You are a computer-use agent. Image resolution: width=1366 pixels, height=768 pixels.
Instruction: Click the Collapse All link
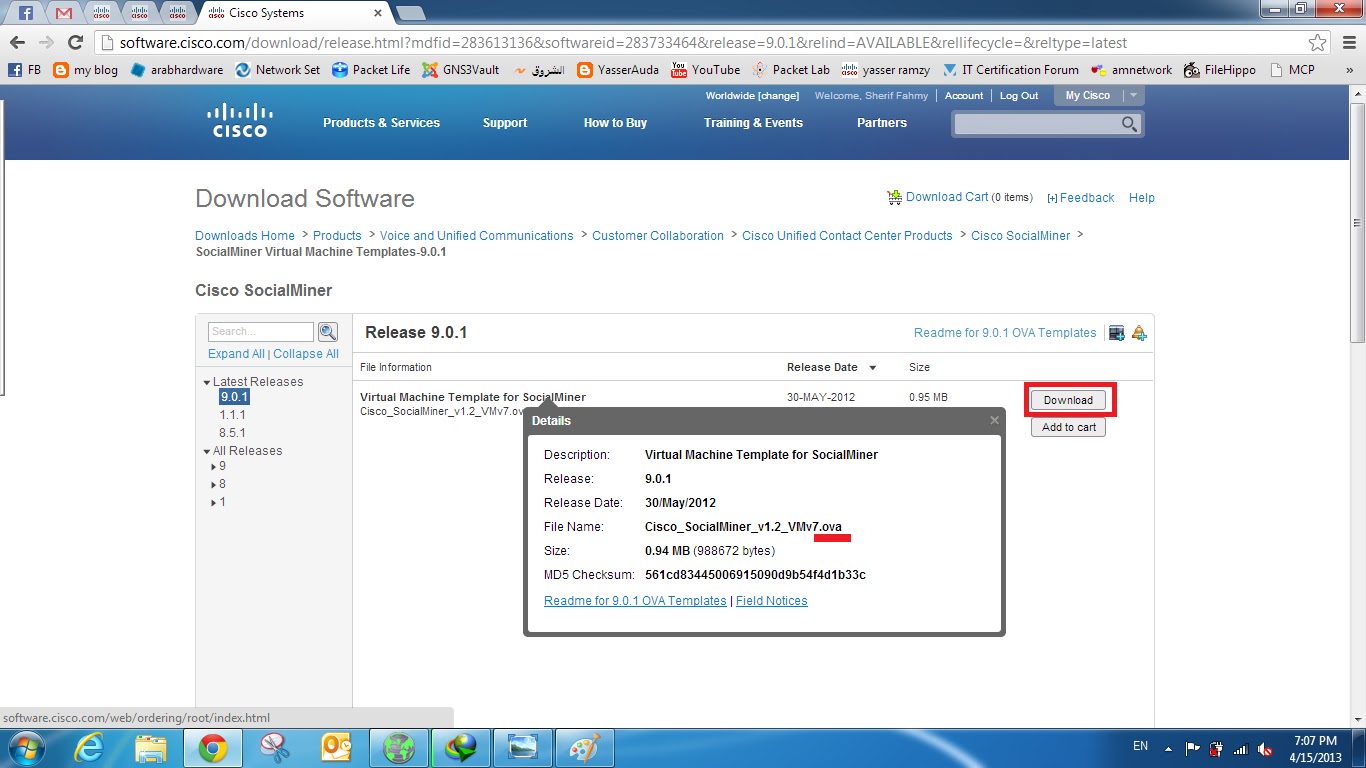[x=306, y=354]
